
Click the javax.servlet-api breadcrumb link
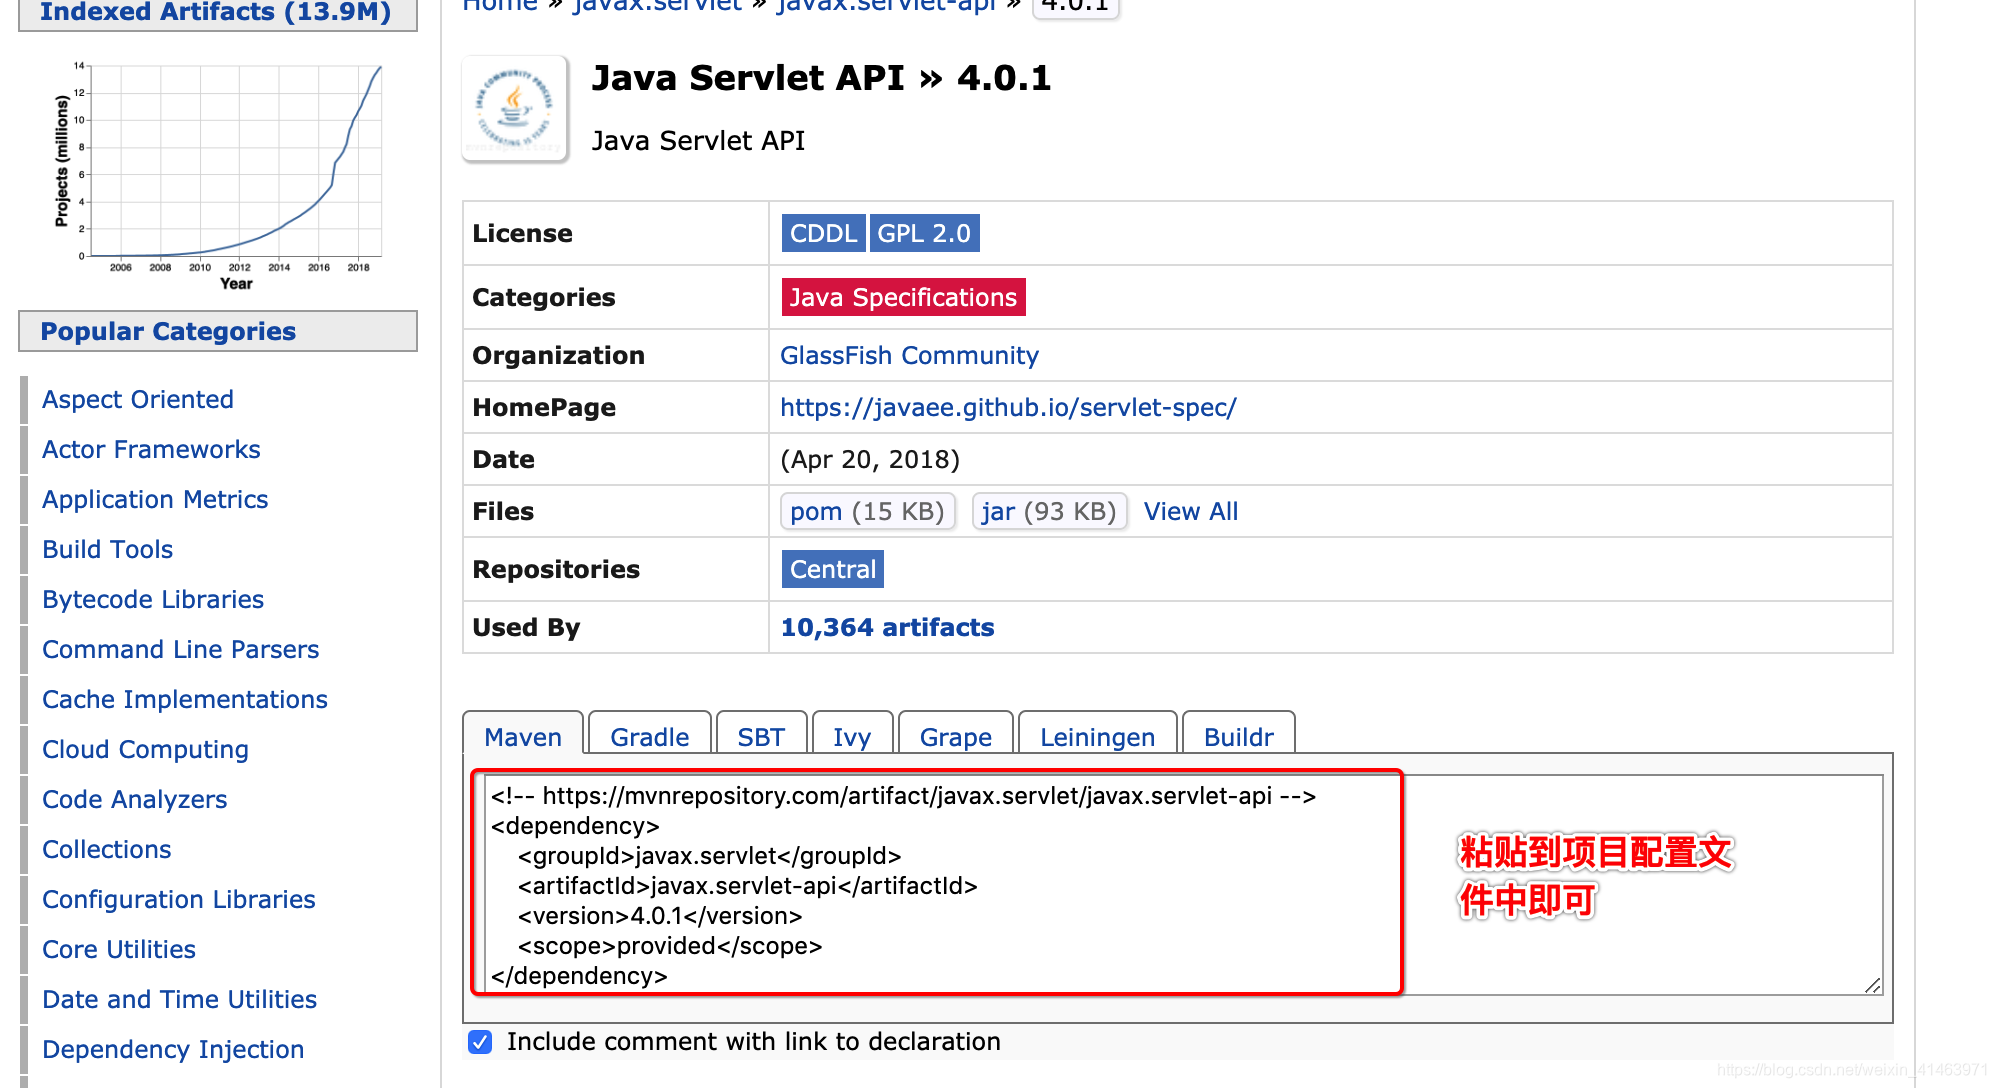pyautogui.click(x=886, y=6)
